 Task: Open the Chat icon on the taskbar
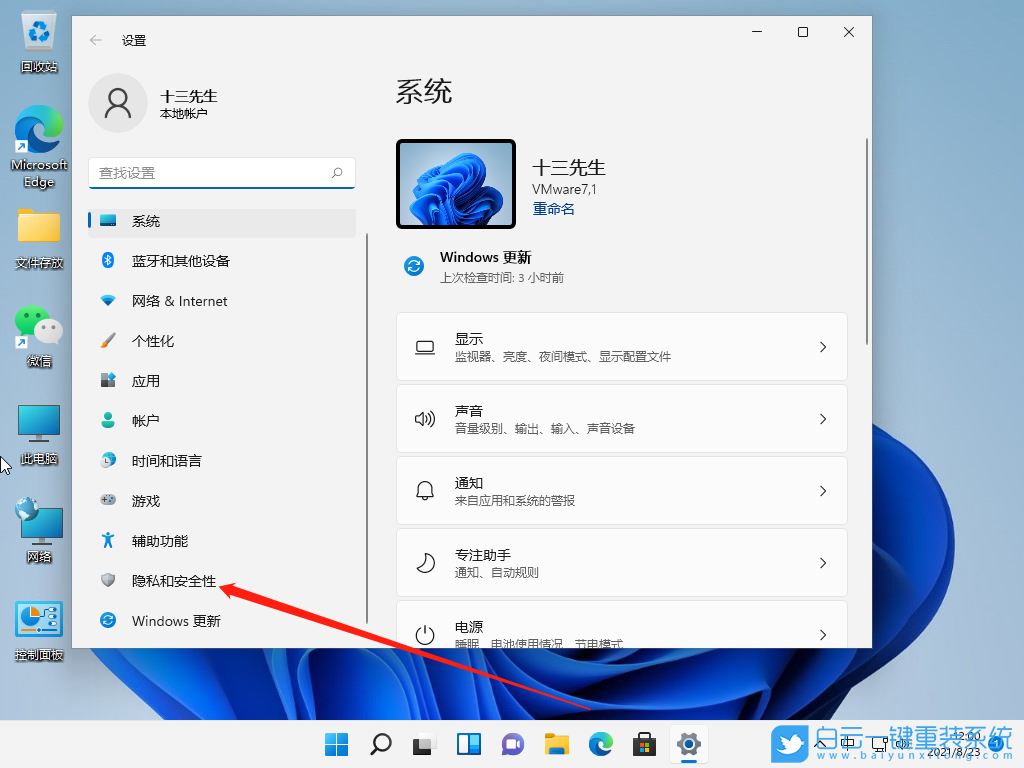coord(512,744)
